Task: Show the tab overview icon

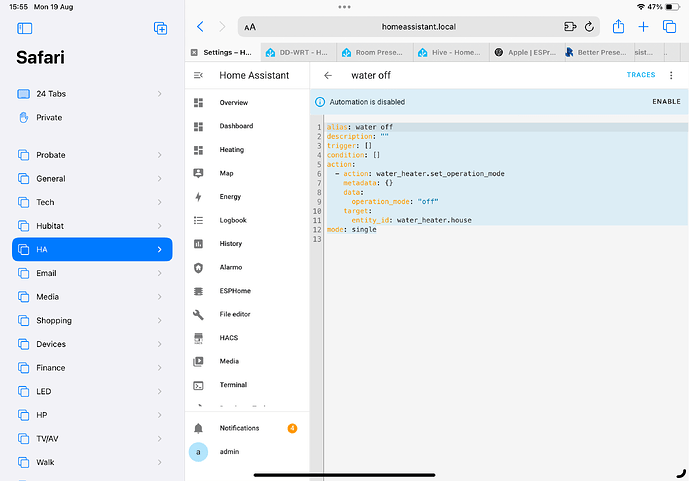Action: [669, 27]
